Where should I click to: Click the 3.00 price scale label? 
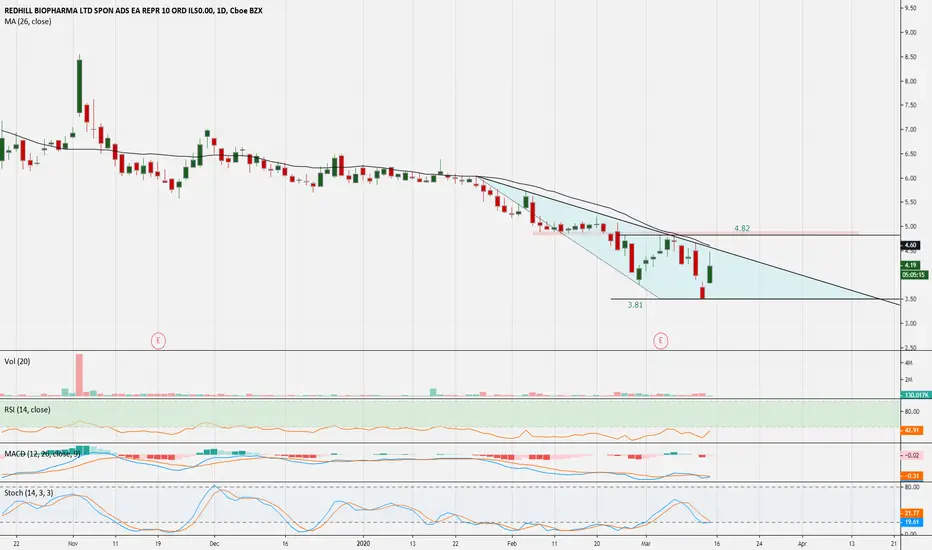point(910,323)
